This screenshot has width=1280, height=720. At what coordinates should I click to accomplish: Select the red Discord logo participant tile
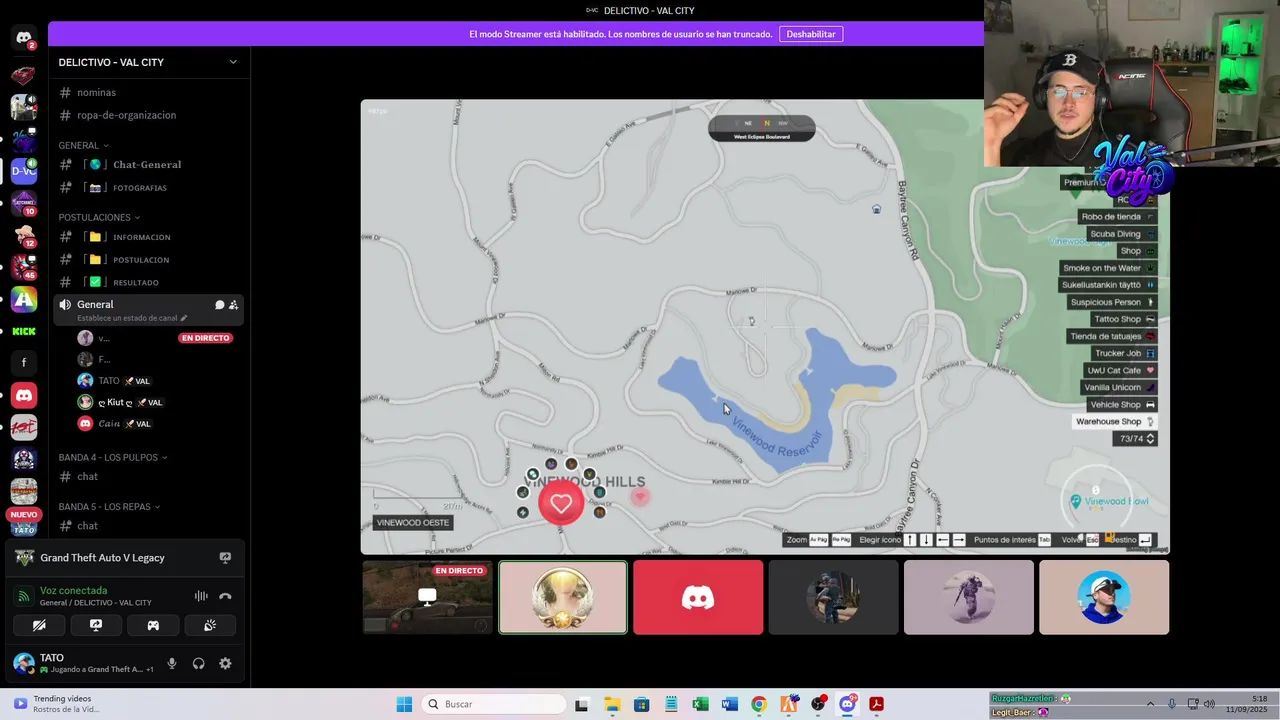698,597
